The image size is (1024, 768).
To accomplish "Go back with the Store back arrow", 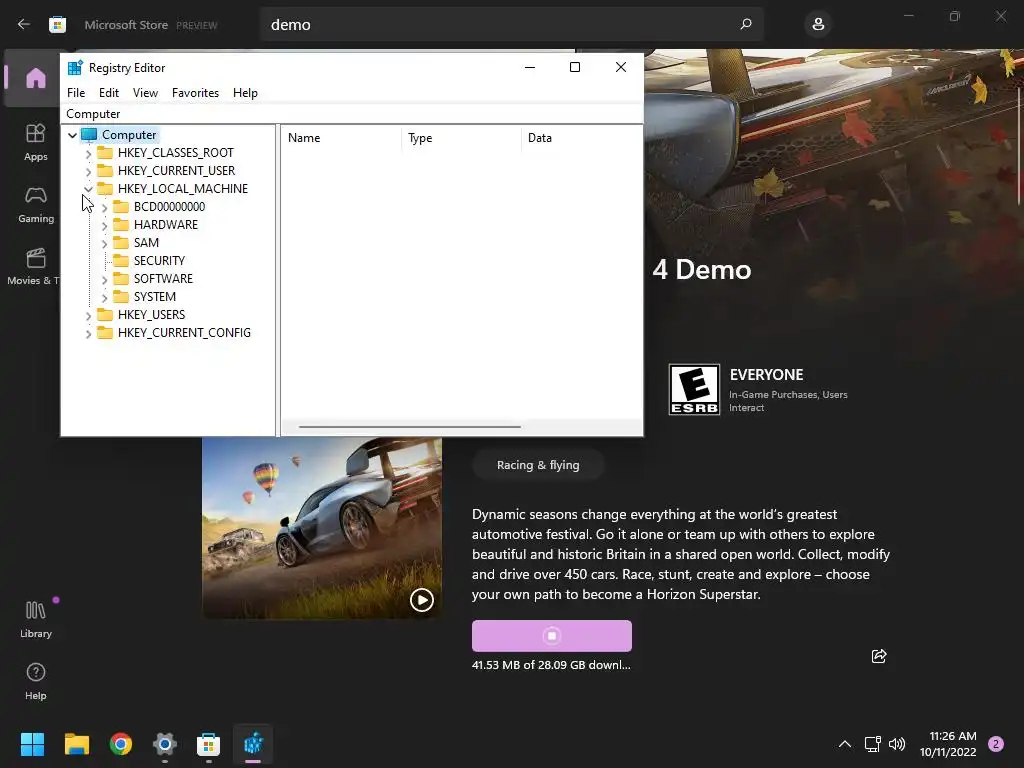I will (24, 25).
